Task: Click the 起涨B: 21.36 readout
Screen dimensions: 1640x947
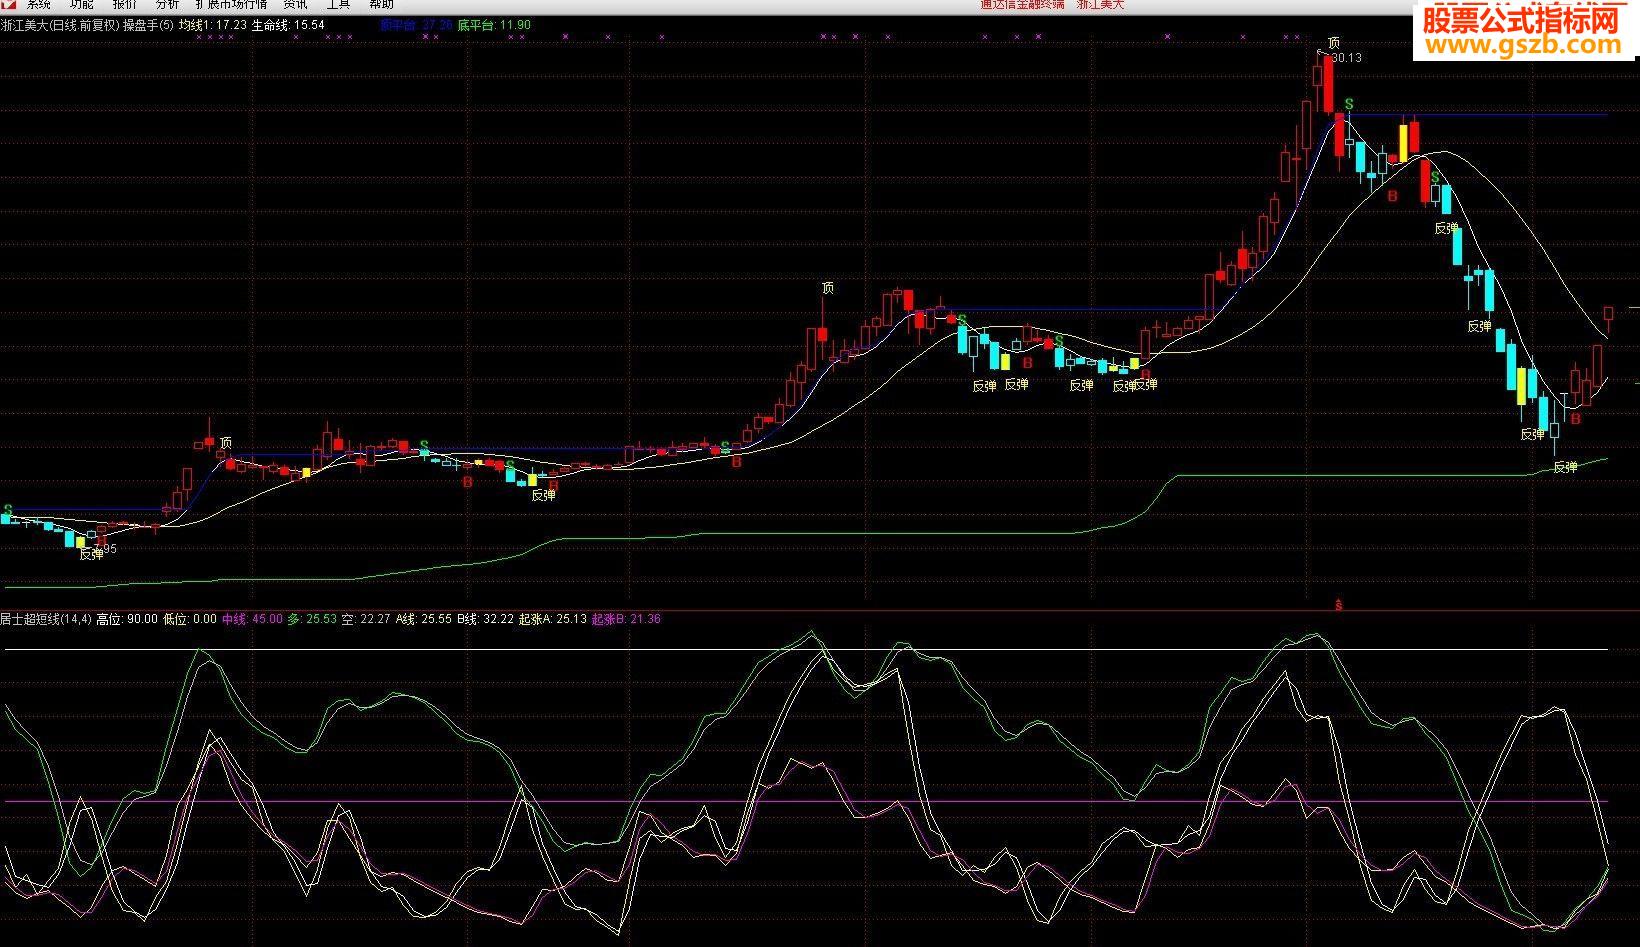Action: coord(626,619)
